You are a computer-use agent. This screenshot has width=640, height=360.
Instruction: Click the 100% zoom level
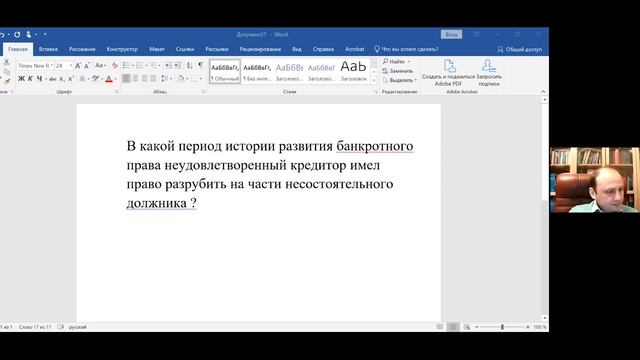pos(540,327)
